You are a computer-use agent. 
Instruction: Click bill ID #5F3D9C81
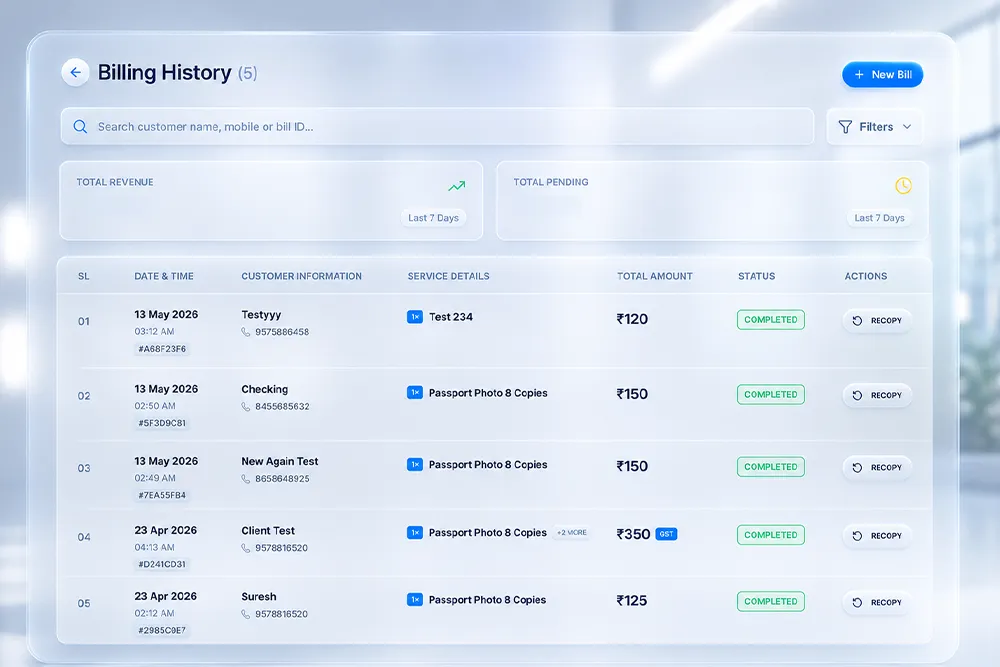pyautogui.click(x=162, y=423)
